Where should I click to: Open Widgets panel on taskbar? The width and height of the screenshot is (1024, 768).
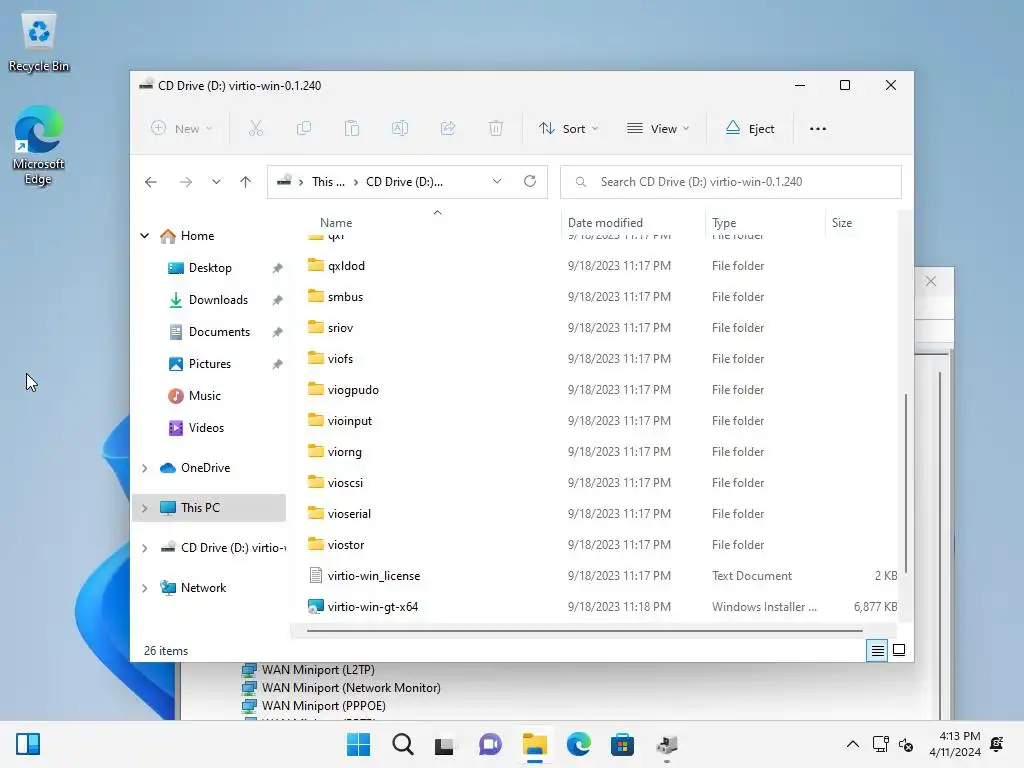pyautogui.click(x=28, y=744)
